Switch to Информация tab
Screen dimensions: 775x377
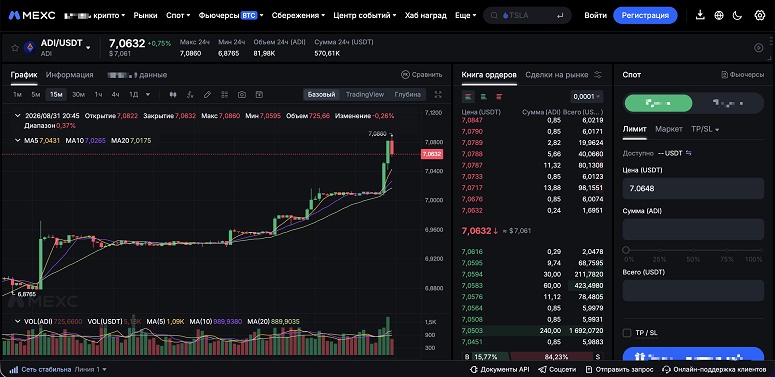pyautogui.click(x=70, y=75)
